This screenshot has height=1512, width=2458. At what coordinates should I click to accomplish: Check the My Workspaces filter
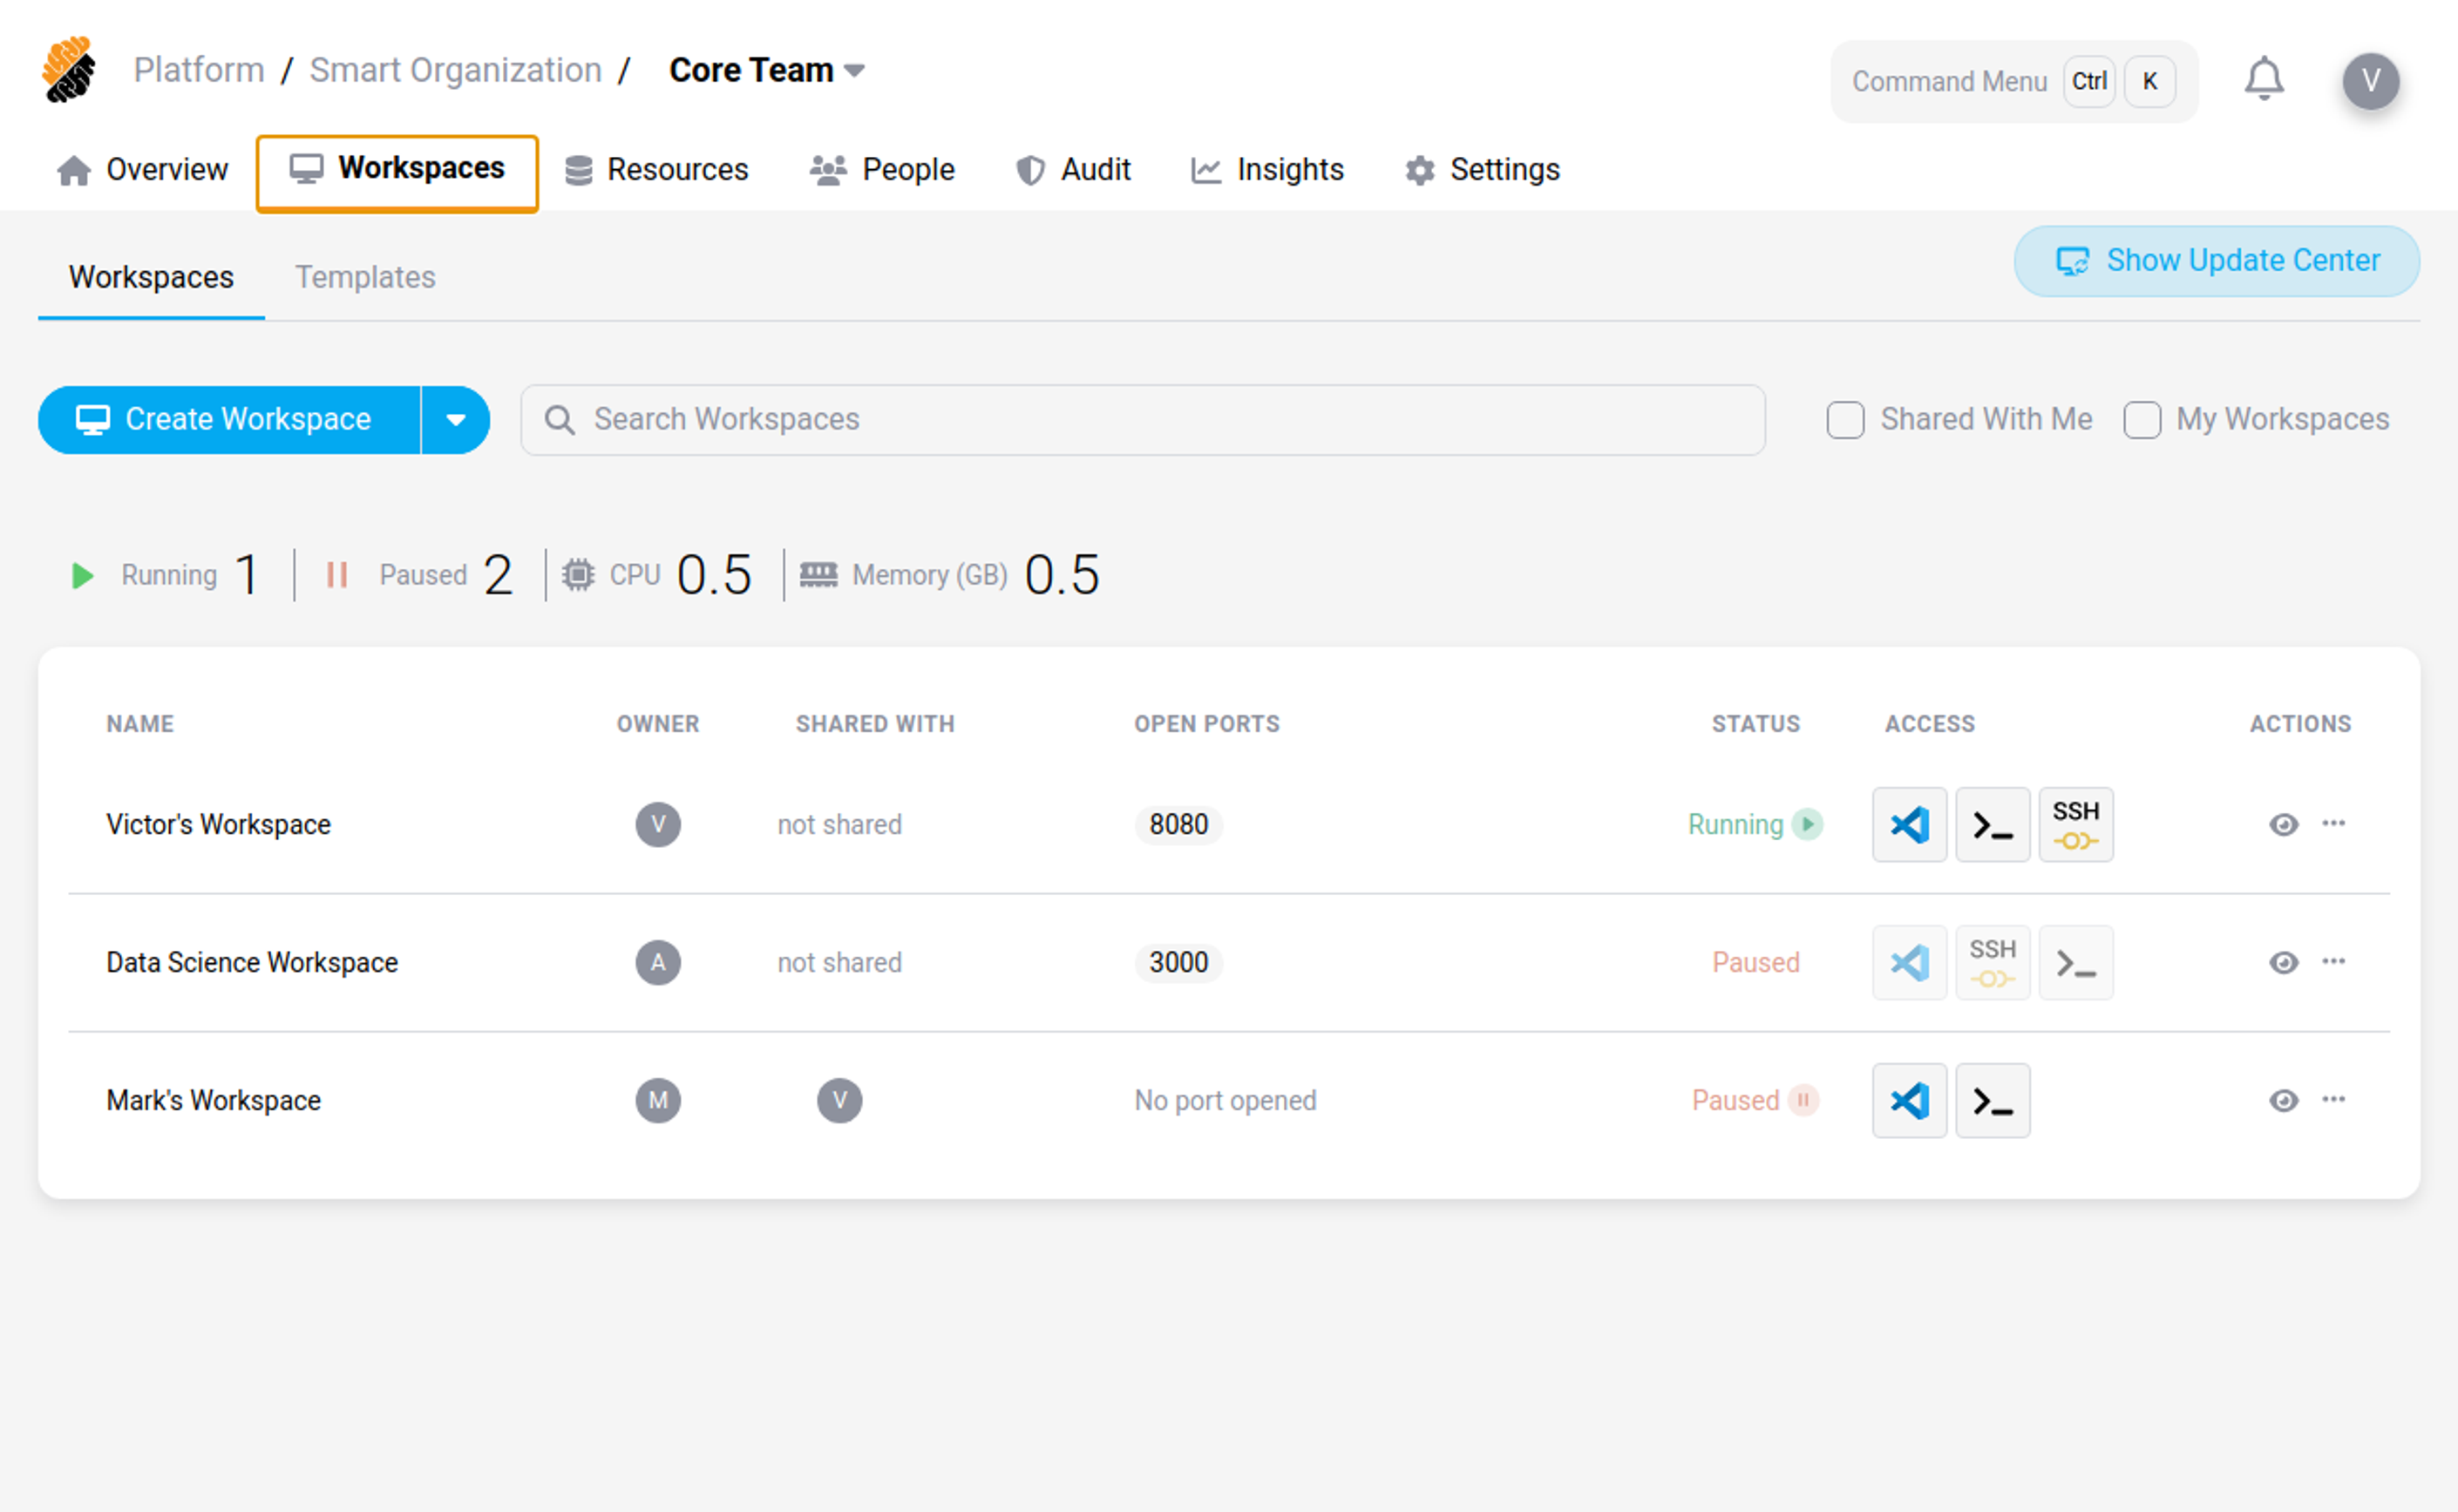point(2141,420)
